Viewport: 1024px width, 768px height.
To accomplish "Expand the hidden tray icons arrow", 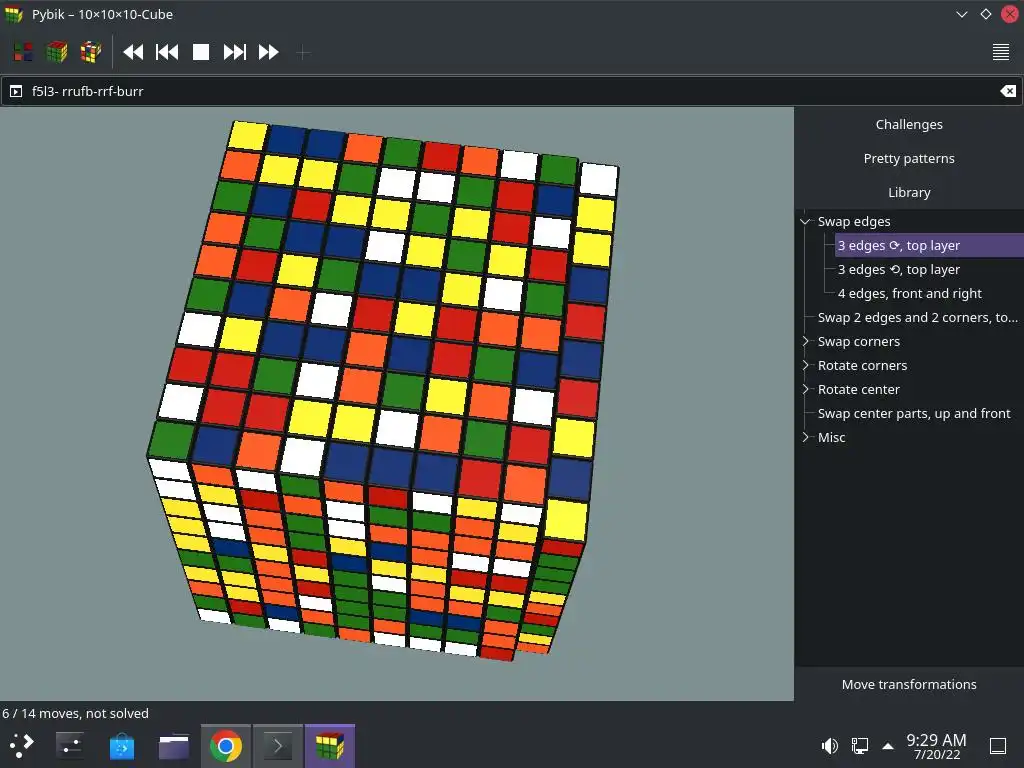I will coord(888,745).
